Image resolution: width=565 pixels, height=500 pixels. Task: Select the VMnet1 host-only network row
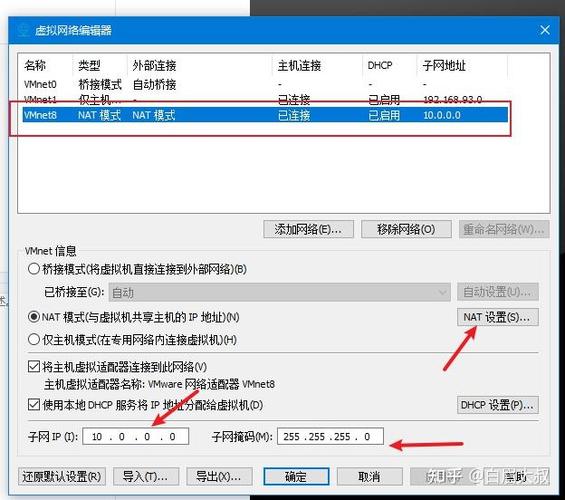[265, 99]
